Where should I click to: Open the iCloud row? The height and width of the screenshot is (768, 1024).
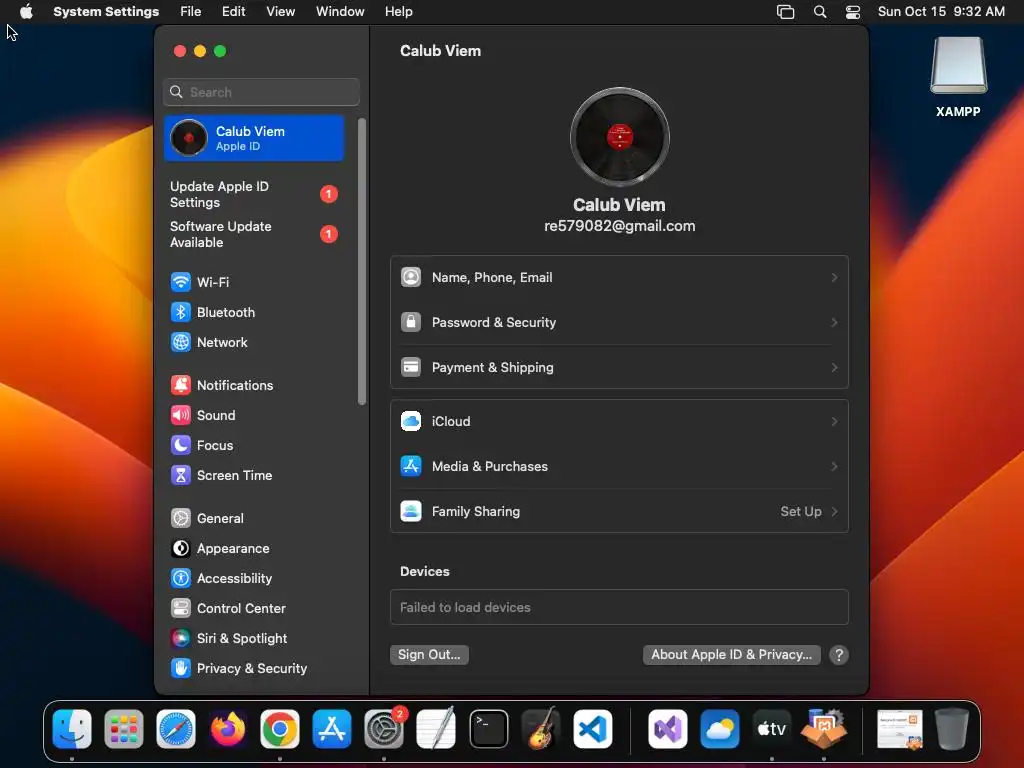619,421
